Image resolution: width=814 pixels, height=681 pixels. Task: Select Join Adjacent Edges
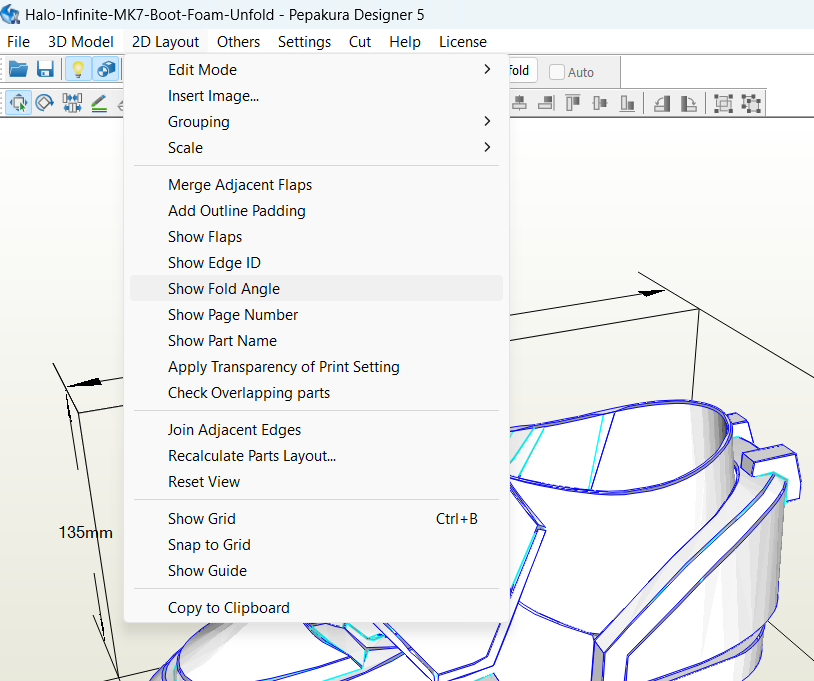tap(316, 430)
